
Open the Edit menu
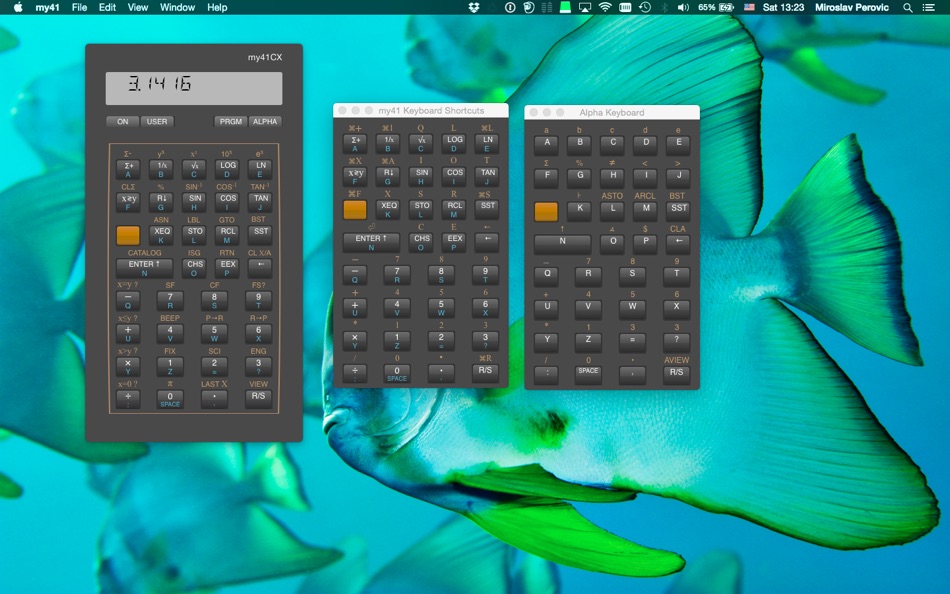pos(107,7)
